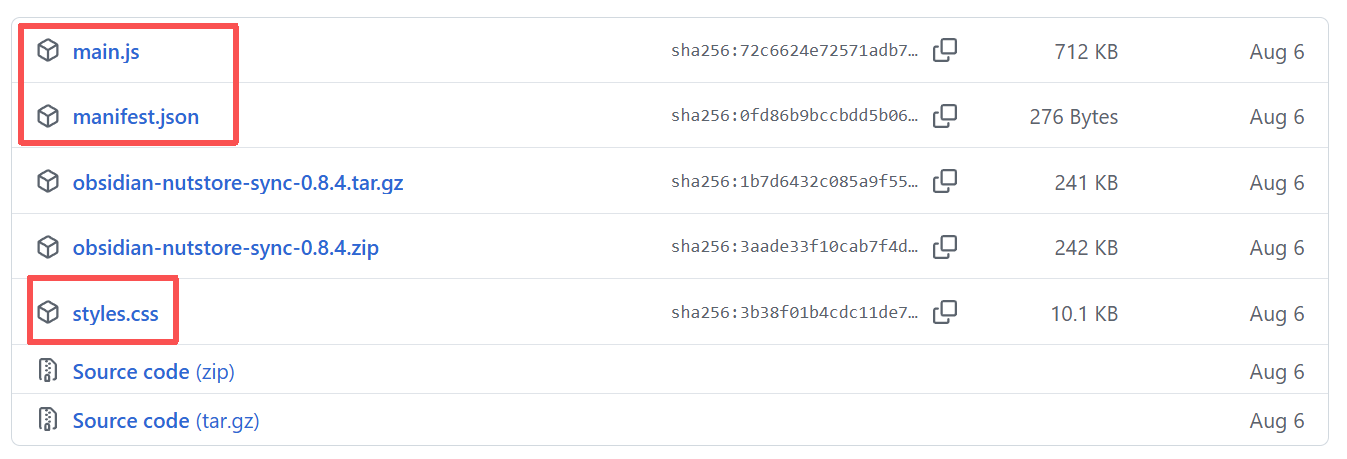The image size is (1347, 459).
Task: Click the main.js sha256 hash text
Action: click(794, 52)
